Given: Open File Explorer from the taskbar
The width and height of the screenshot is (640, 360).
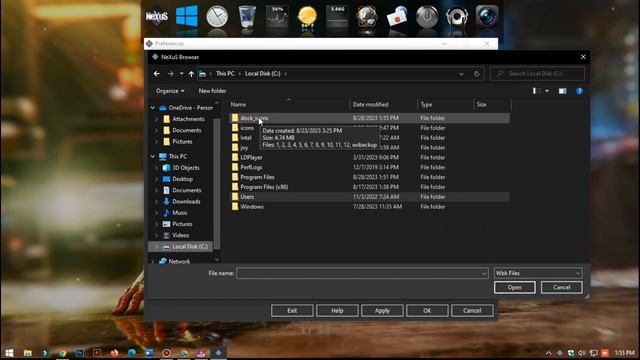Looking at the screenshot, I should [x=27, y=353].
